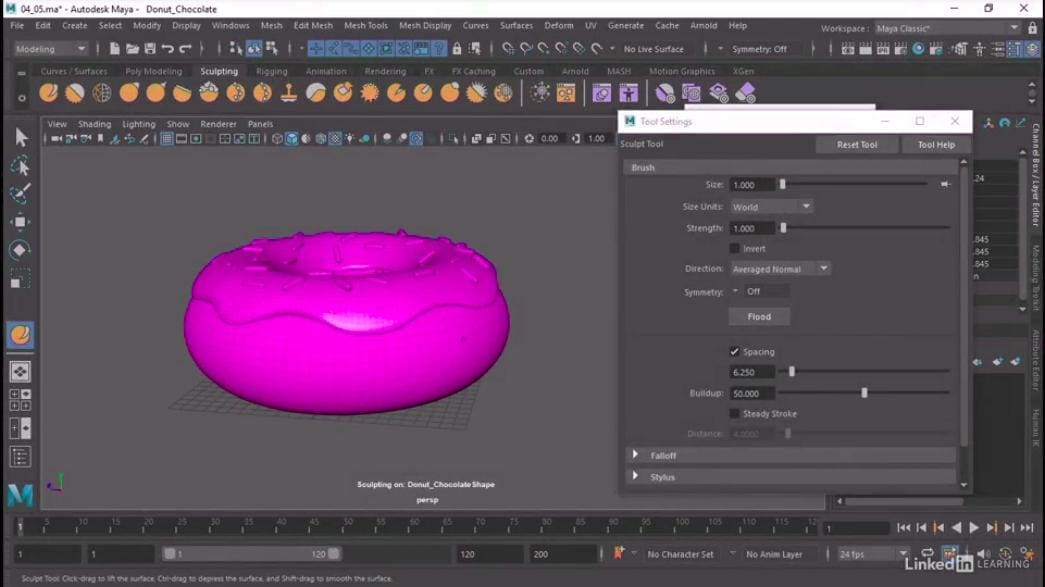Jump to start of playback range
Image resolution: width=1045 pixels, height=587 pixels.
(x=904, y=528)
